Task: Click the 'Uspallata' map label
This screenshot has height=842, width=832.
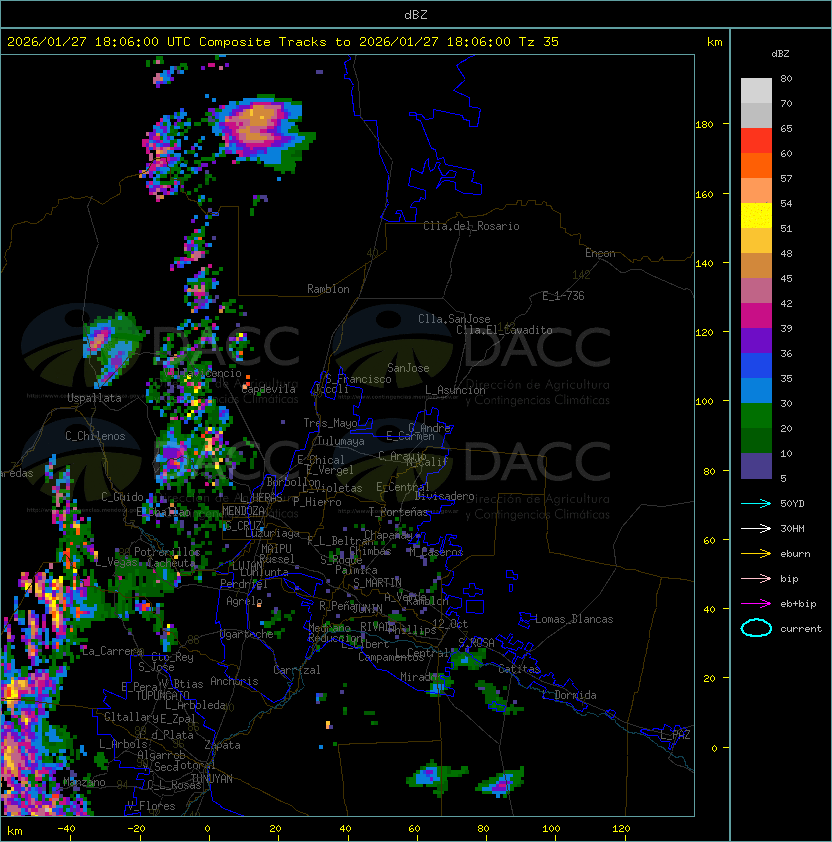Action: [x=94, y=398]
